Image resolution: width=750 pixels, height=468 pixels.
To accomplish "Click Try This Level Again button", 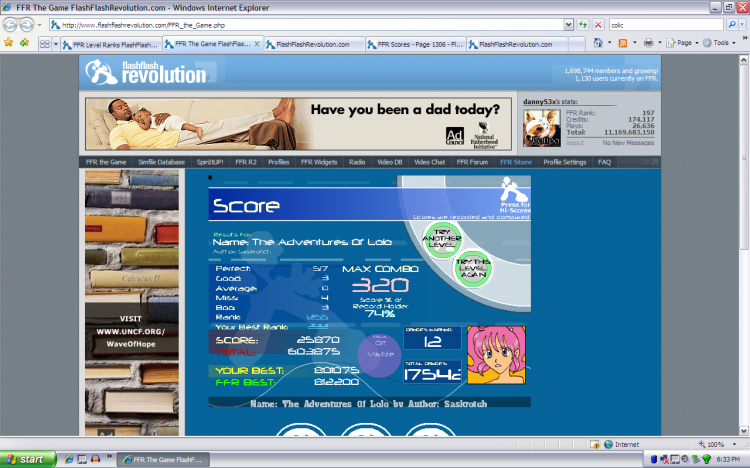I will 473,268.
